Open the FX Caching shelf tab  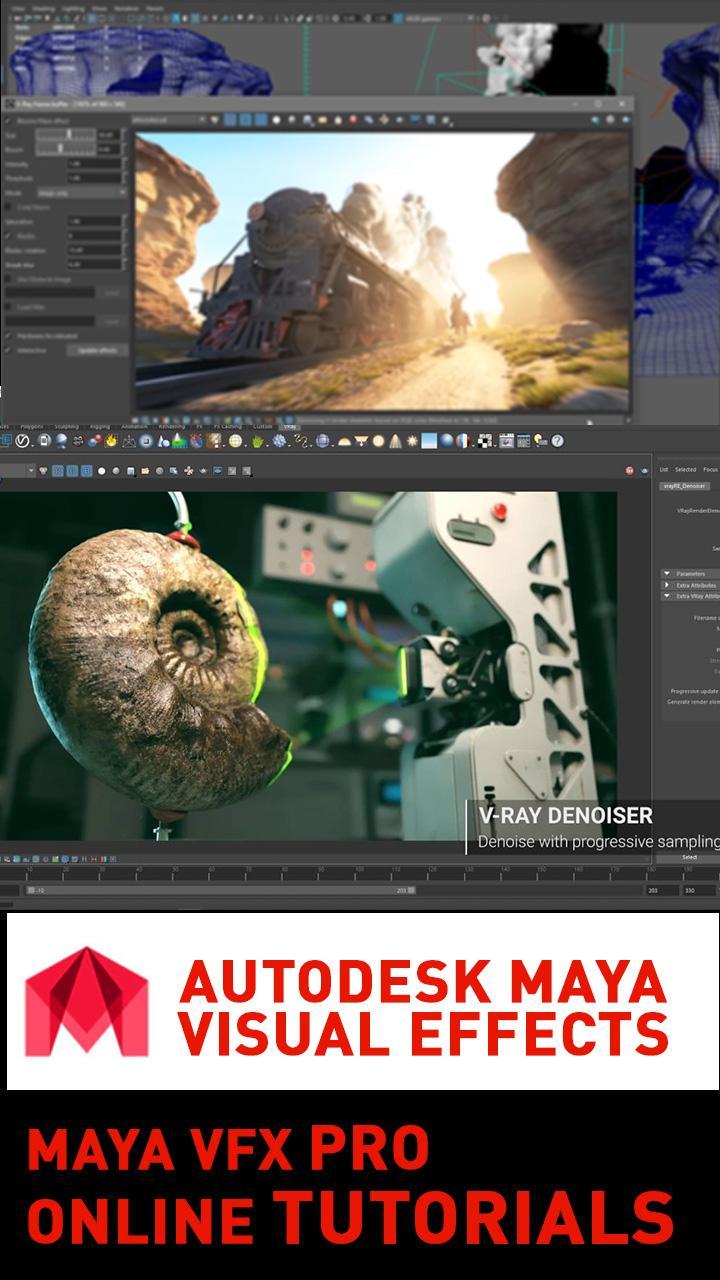227,426
